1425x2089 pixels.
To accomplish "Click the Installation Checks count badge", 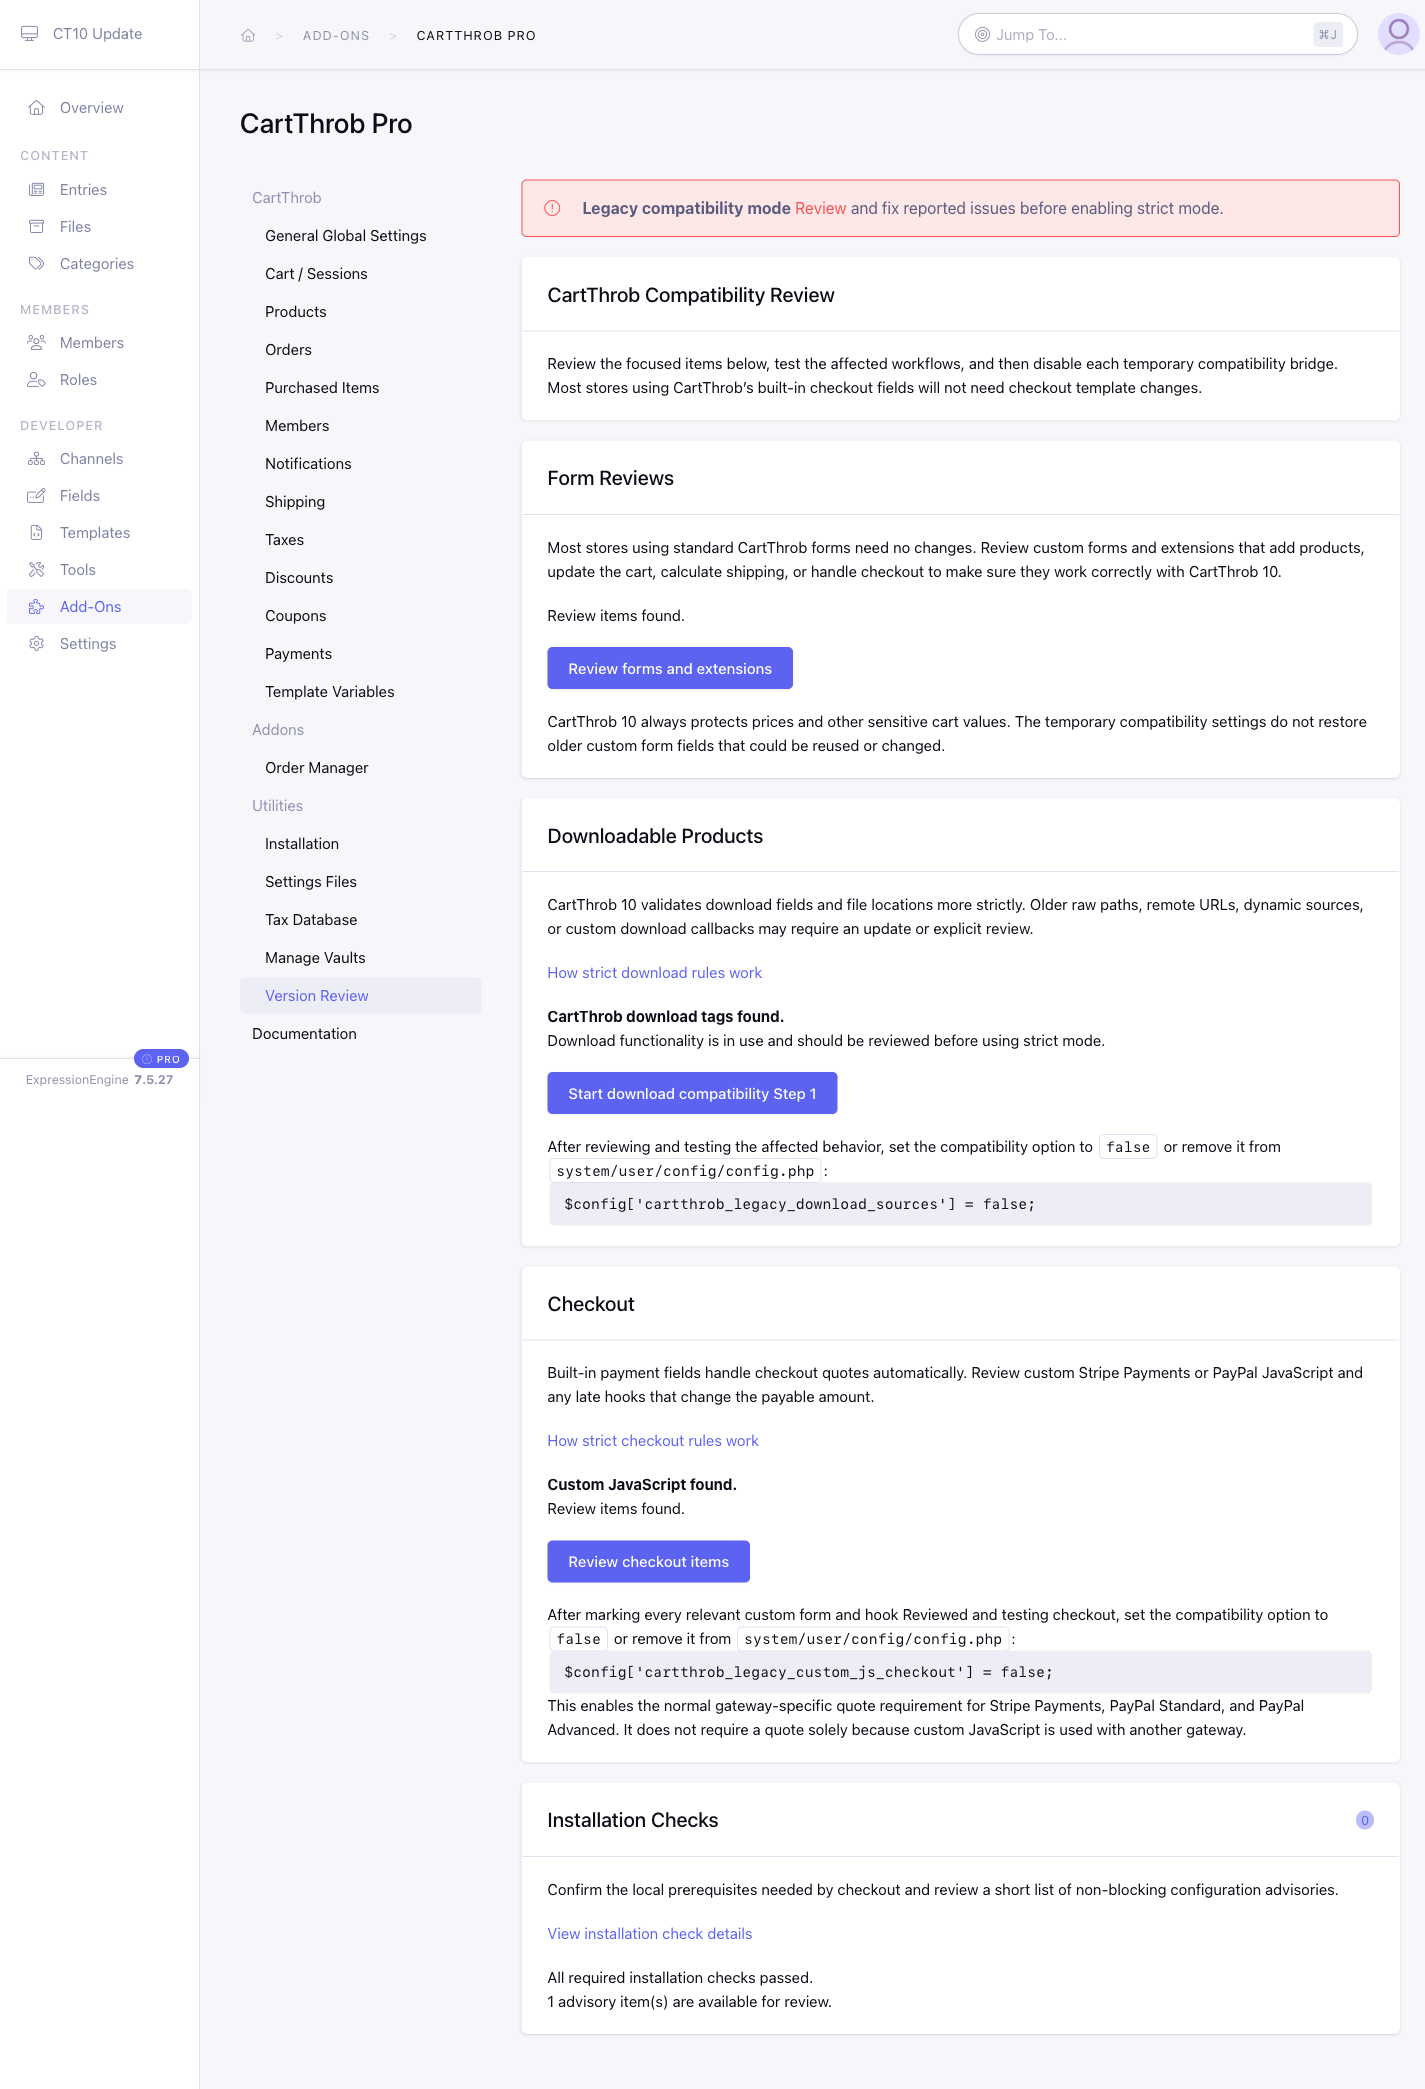I will 1364,1820.
